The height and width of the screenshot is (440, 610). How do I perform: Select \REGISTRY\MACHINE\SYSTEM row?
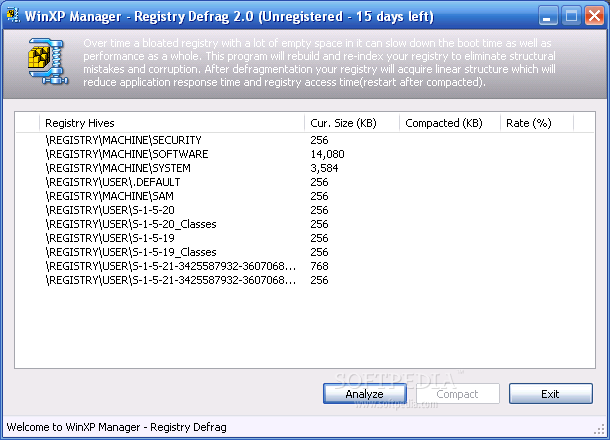pos(305,168)
